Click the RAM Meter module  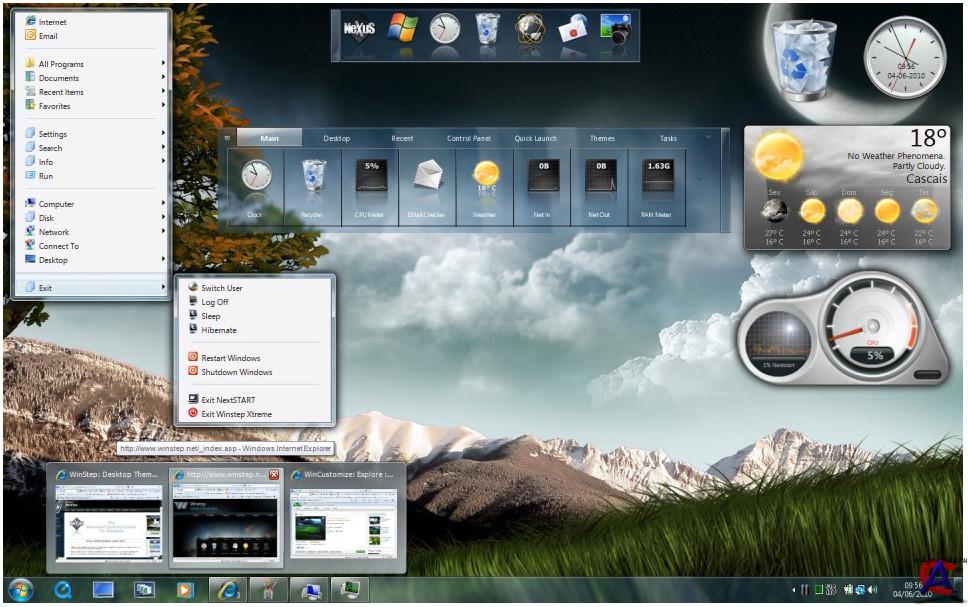pos(657,181)
